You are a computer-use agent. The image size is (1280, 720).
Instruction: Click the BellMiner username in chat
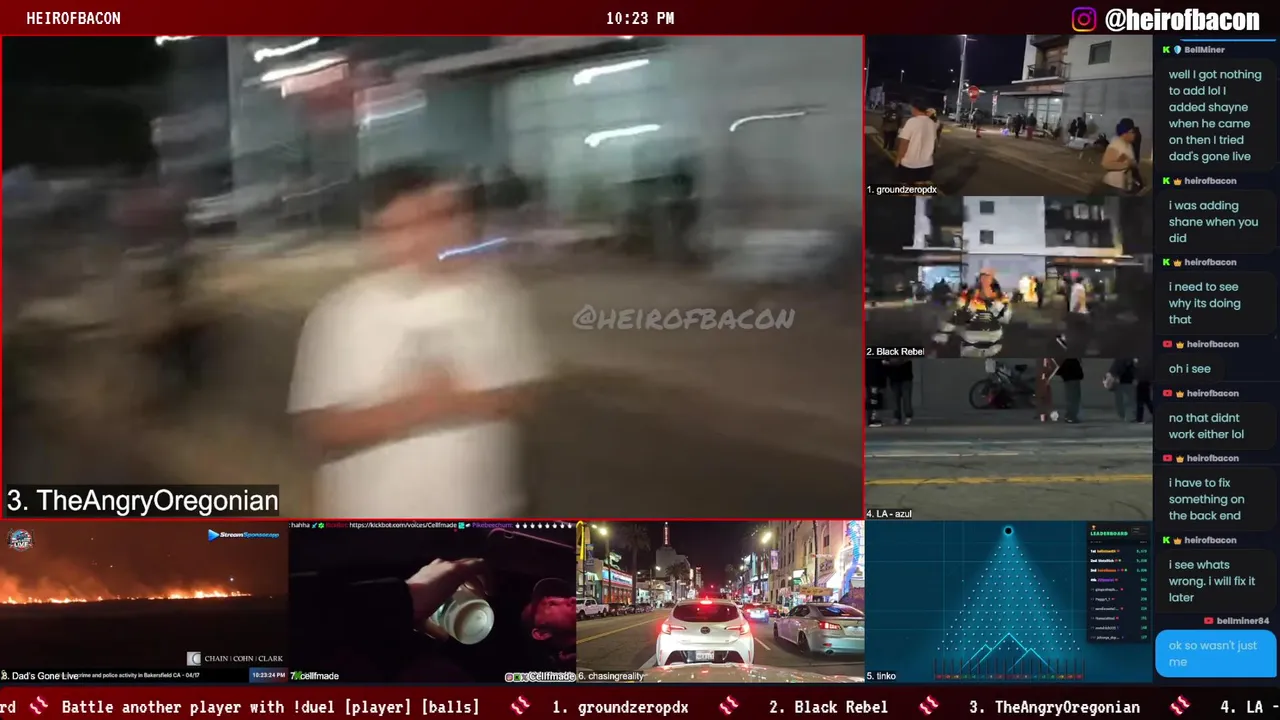[x=1204, y=49]
